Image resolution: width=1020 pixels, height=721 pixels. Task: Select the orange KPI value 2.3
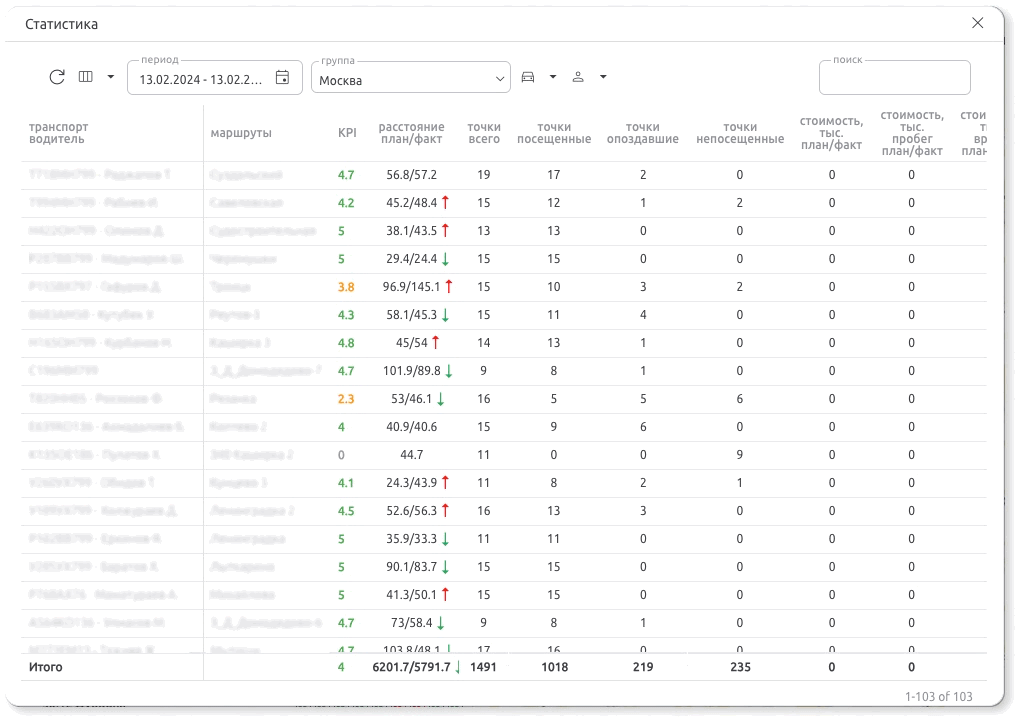pos(346,399)
